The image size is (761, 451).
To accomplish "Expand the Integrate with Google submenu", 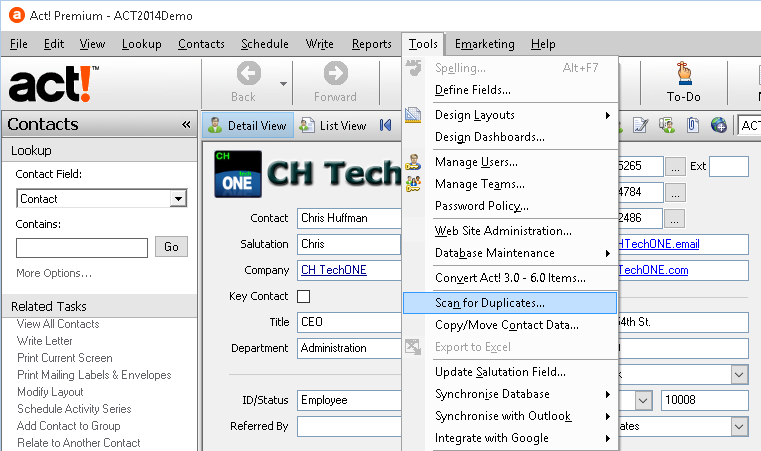I will pos(608,438).
